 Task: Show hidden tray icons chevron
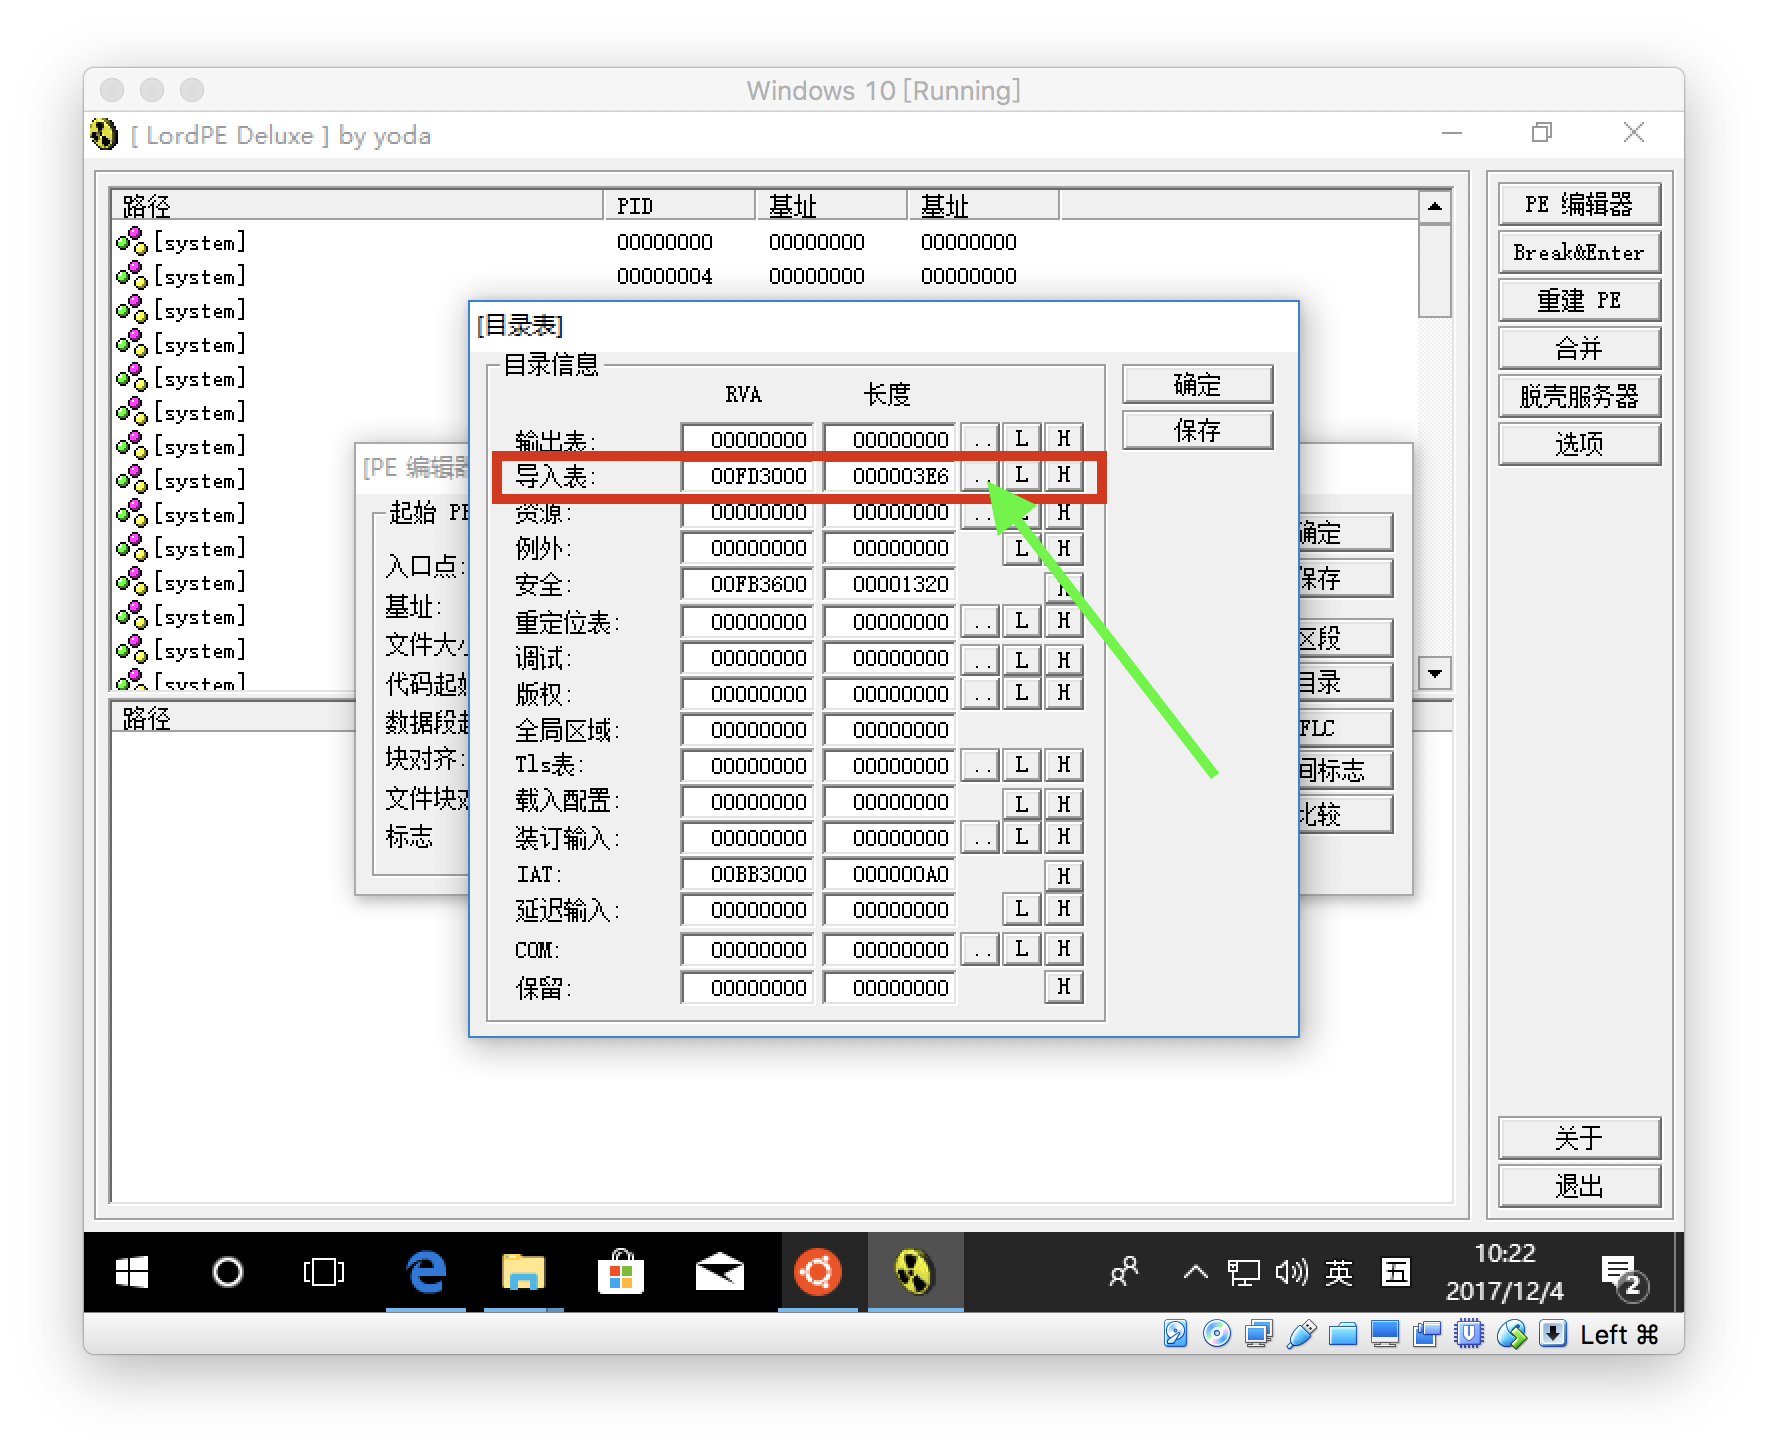[x=1195, y=1272]
